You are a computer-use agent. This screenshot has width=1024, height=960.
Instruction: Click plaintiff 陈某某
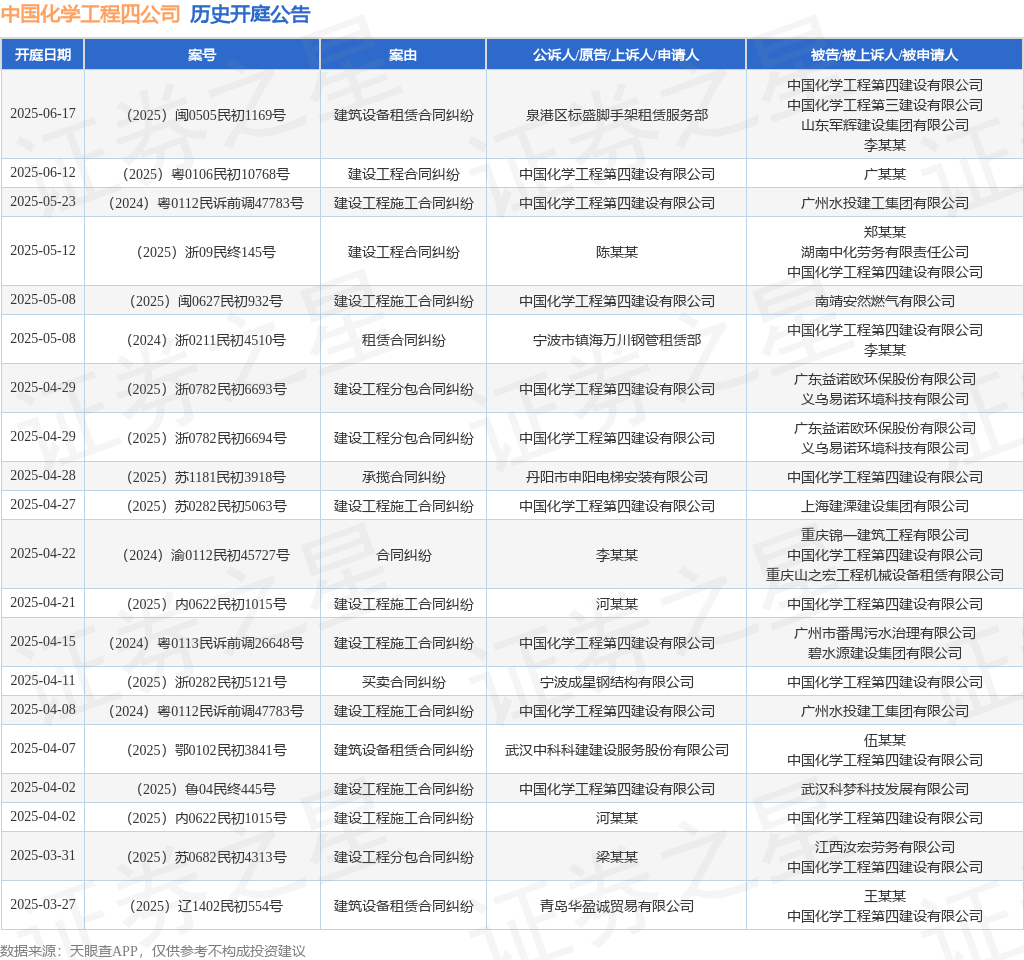click(616, 252)
